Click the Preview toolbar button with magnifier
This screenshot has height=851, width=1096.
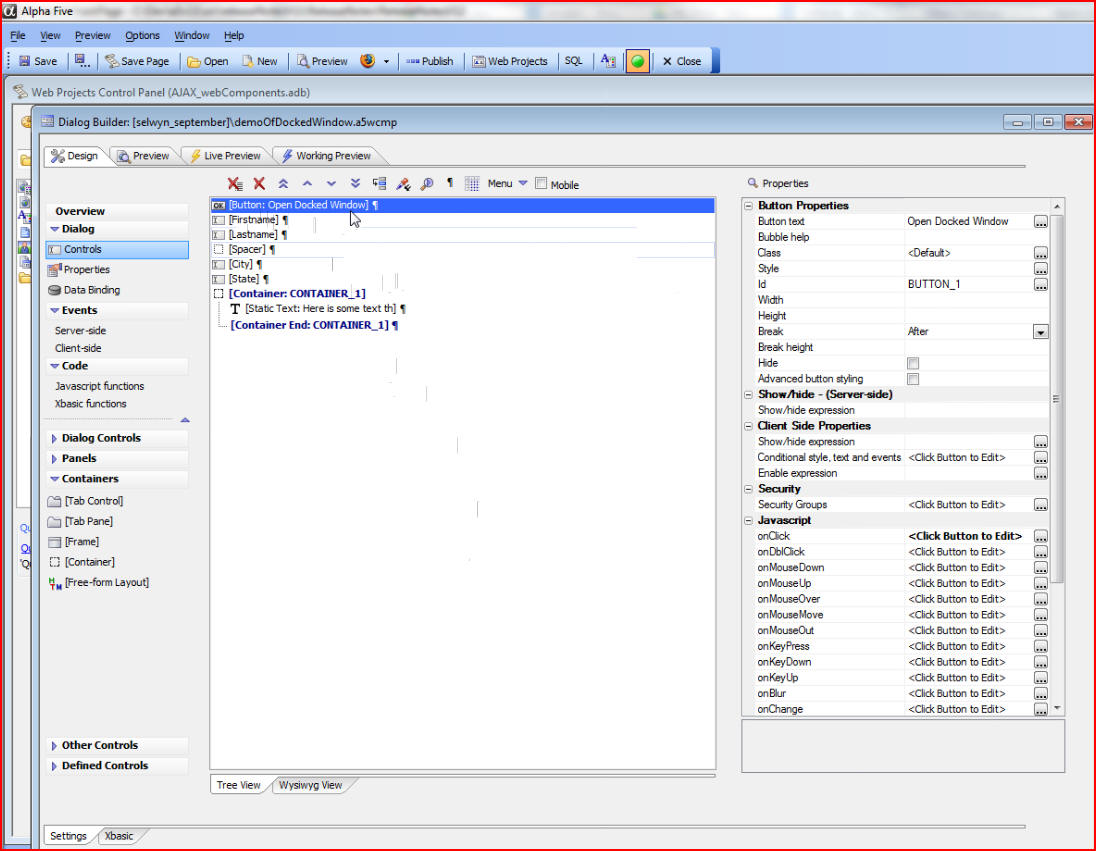pos(322,61)
